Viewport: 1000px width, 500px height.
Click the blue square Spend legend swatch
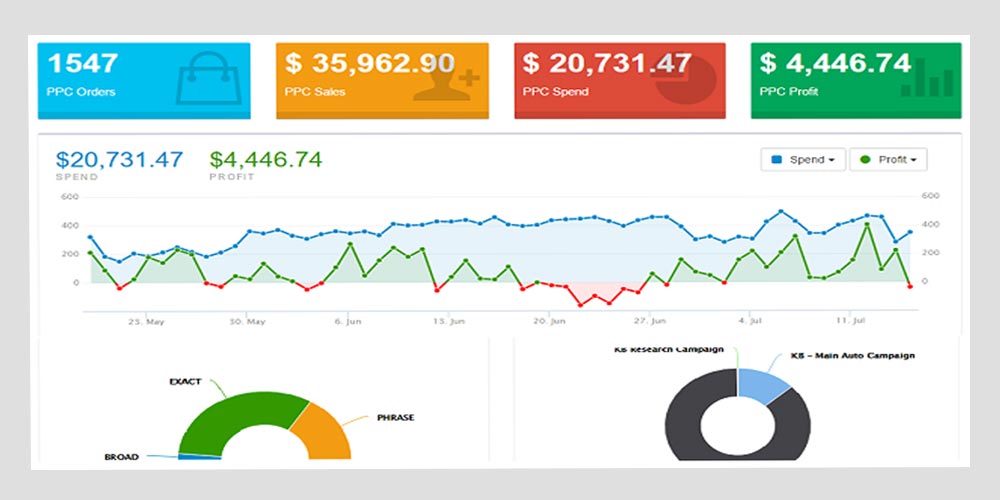coord(777,160)
